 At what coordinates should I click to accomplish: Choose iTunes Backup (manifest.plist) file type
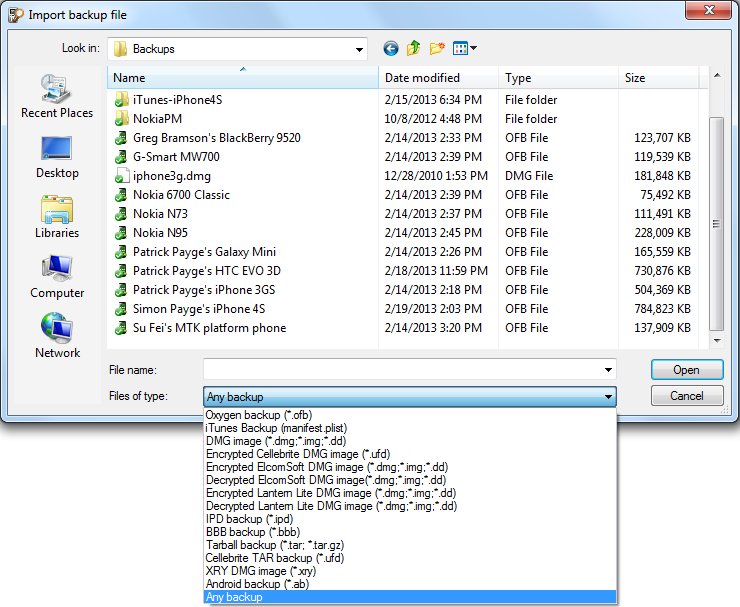(410, 428)
